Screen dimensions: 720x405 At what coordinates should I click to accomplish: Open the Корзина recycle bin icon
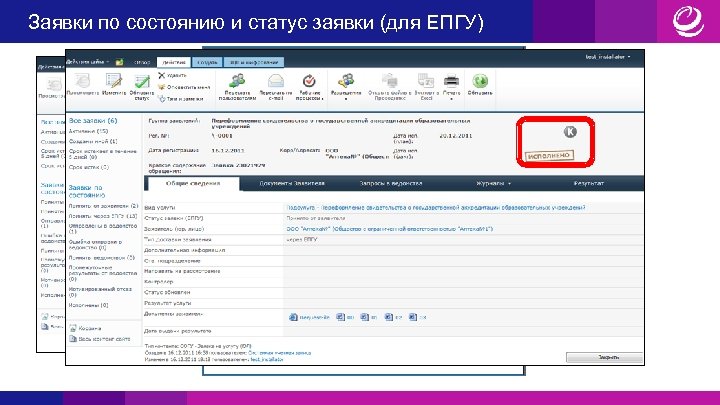coord(73,328)
